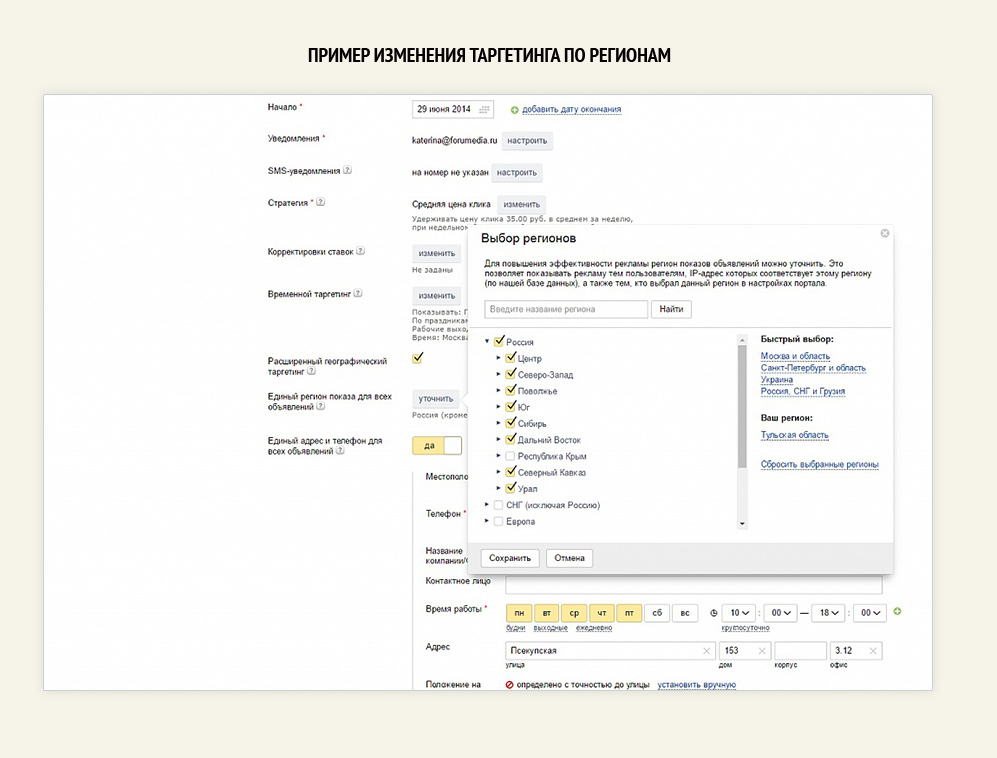Viewport: 997px width, 758px height.
Task: Expand the СНГ (исключая Россию) node
Action: 487,505
